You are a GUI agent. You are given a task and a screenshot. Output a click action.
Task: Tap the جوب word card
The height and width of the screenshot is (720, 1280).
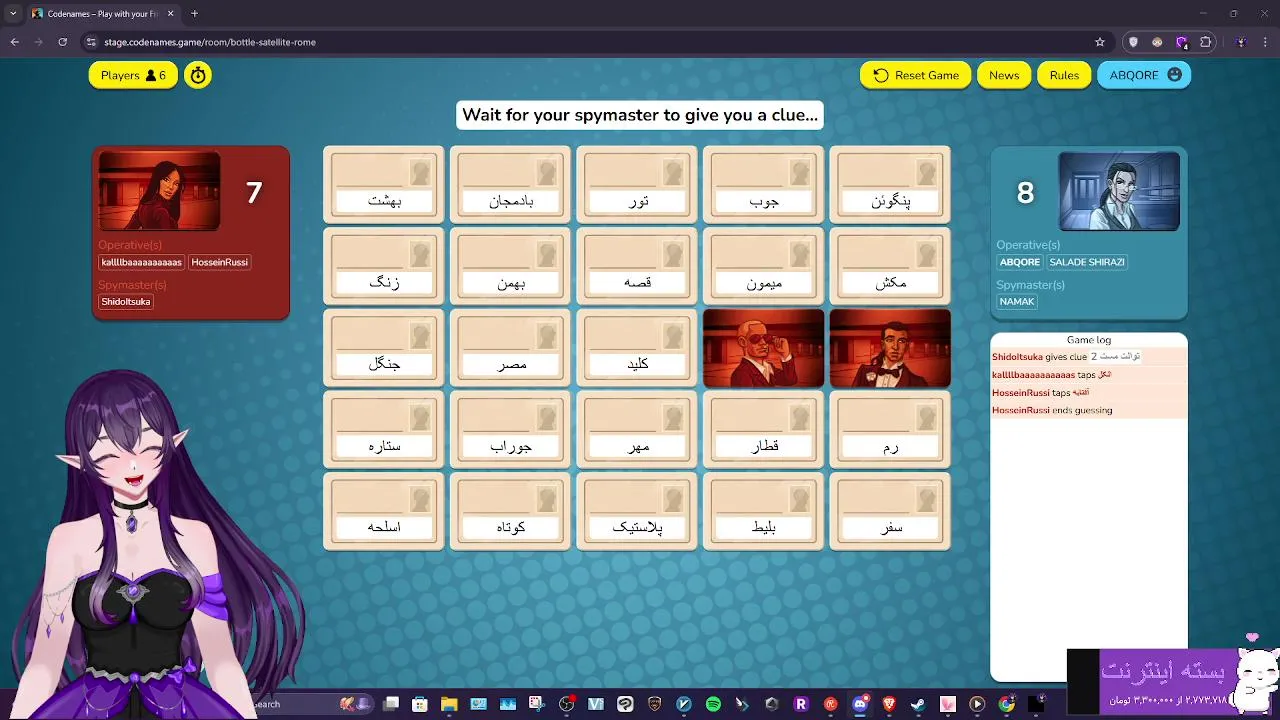pos(764,185)
